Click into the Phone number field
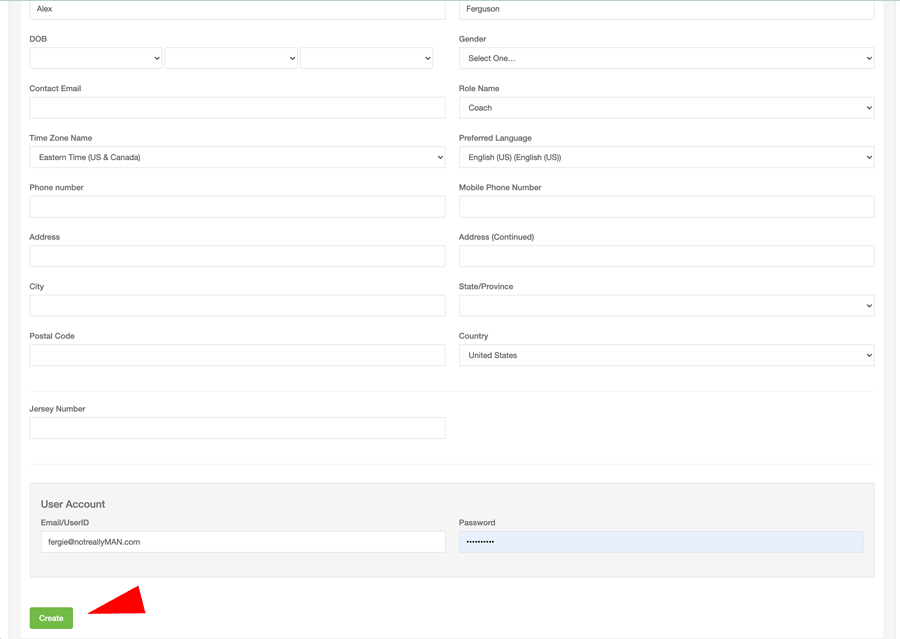The height and width of the screenshot is (639, 900). 237,207
